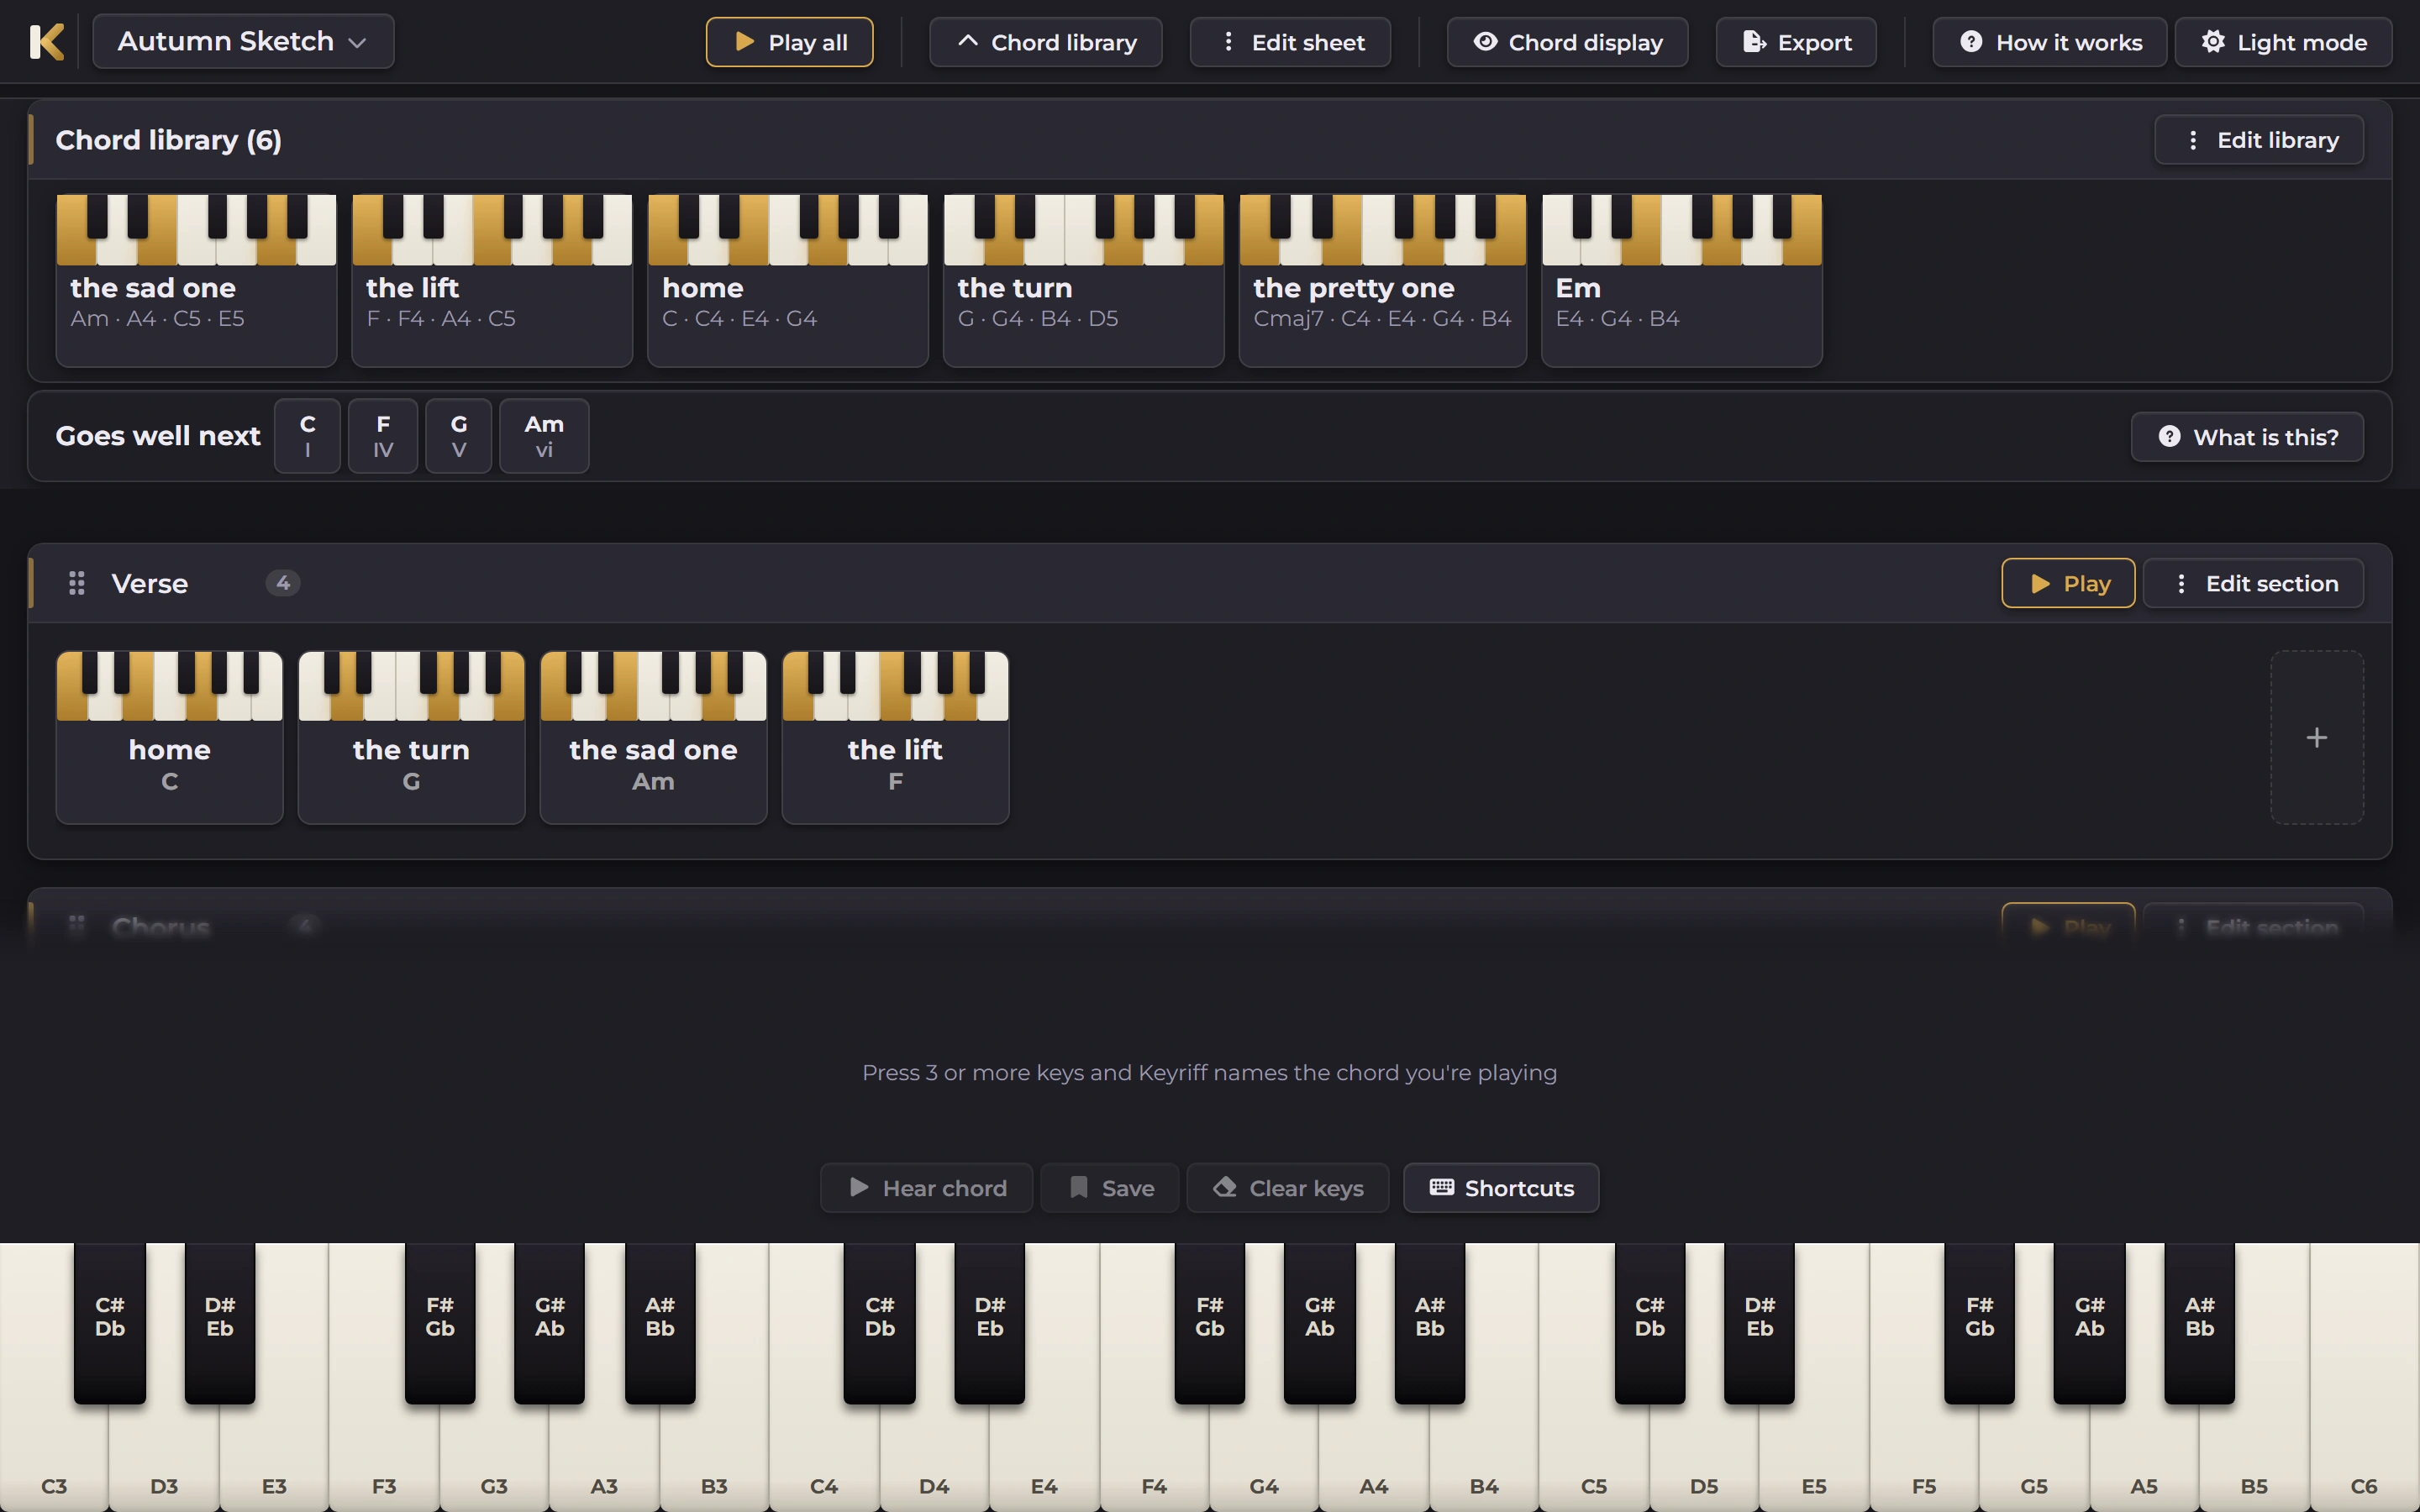Screen dimensions: 2420x1512
Task: Open the keyboard Shortcuts panel
Action: click(x=1501, y=1188)
